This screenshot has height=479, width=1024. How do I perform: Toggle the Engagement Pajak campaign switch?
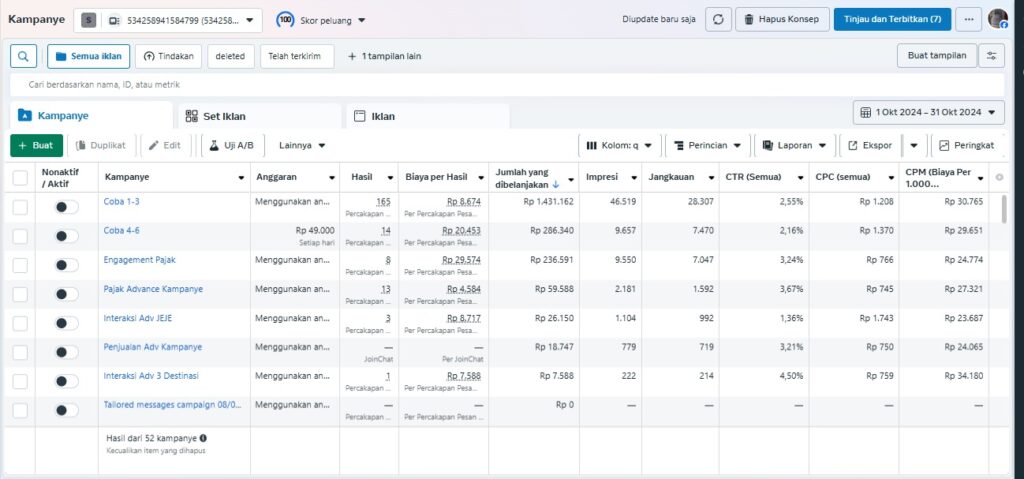pyautogui.click(x=66, y=265)
